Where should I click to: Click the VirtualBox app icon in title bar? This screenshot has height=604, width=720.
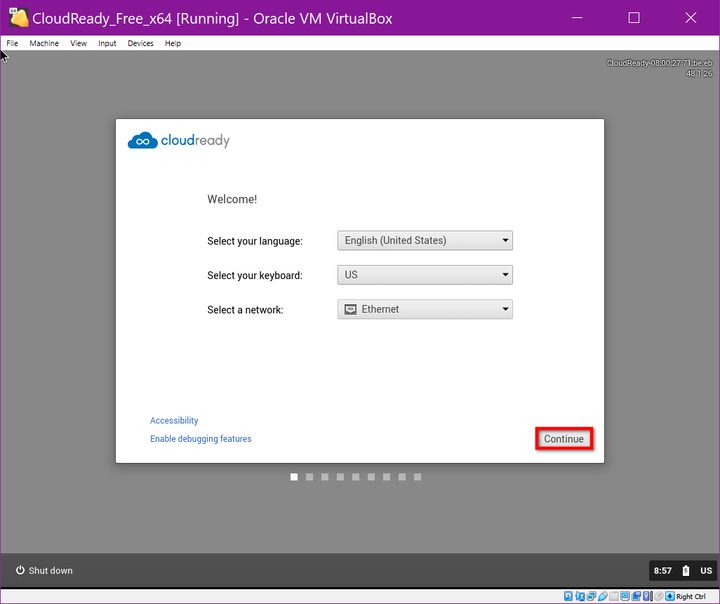click(x=18, y=17)
